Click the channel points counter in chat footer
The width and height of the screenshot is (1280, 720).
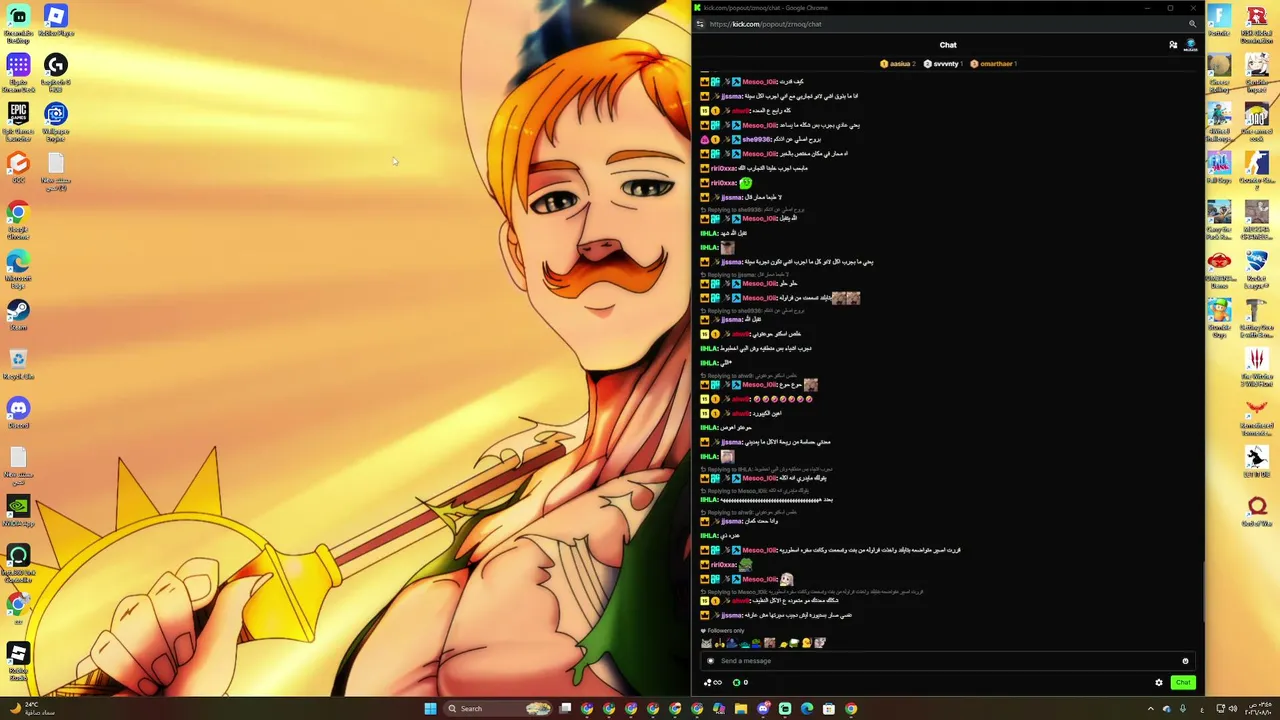[740, 683]
